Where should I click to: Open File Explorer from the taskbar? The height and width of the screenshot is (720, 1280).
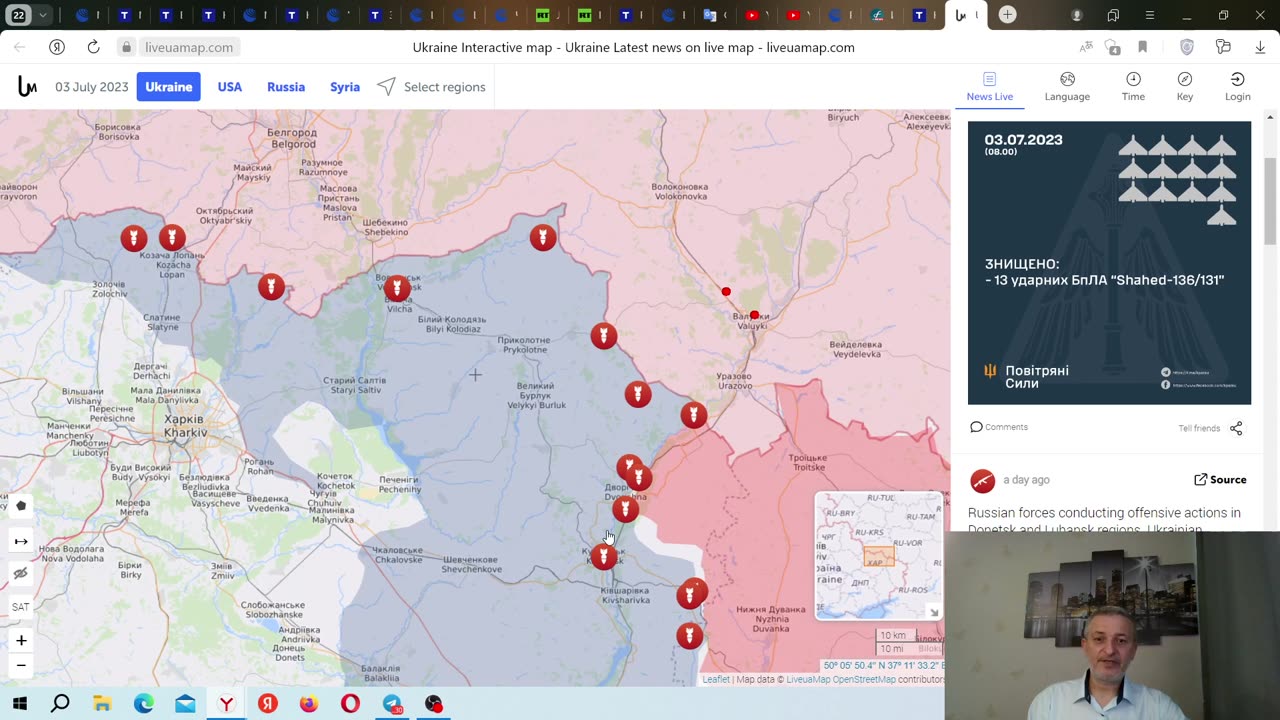102,704
